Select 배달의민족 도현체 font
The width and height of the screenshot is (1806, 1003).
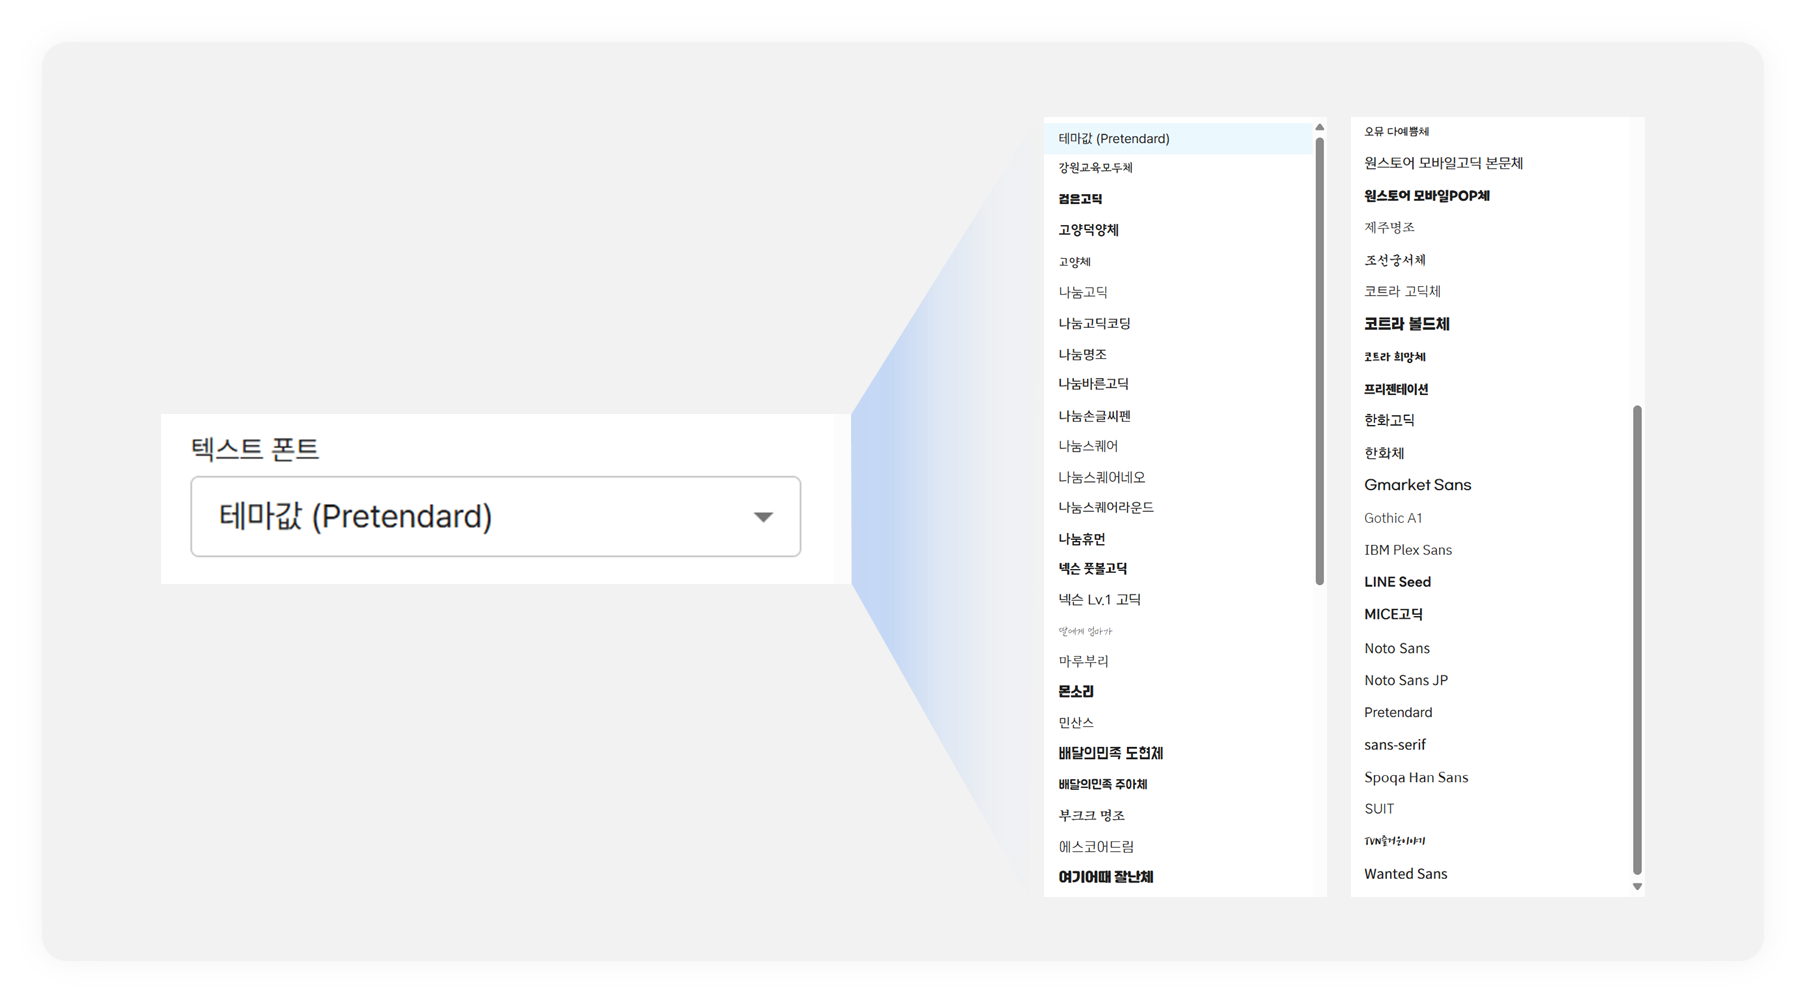1110,753
